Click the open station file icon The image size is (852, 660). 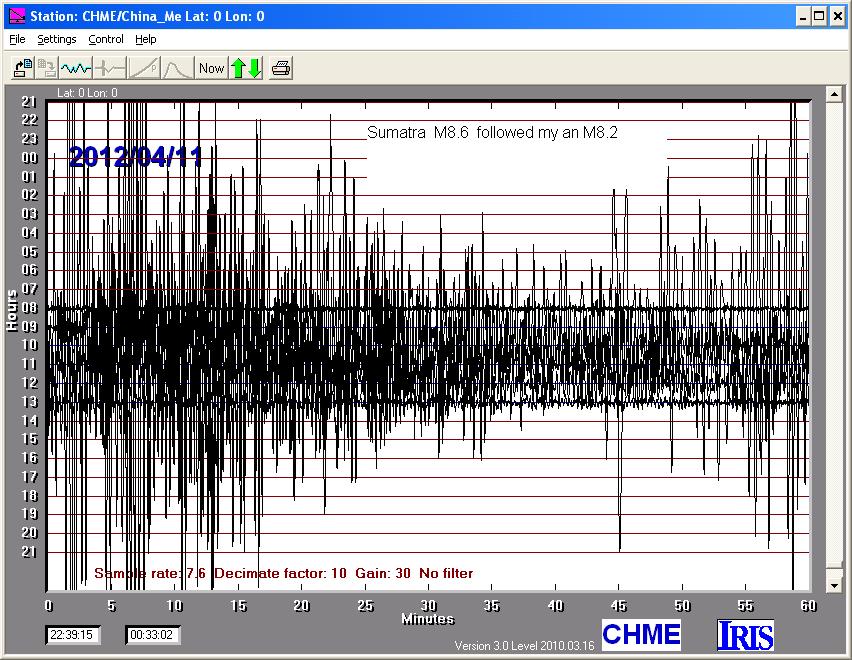click(22, 68)
